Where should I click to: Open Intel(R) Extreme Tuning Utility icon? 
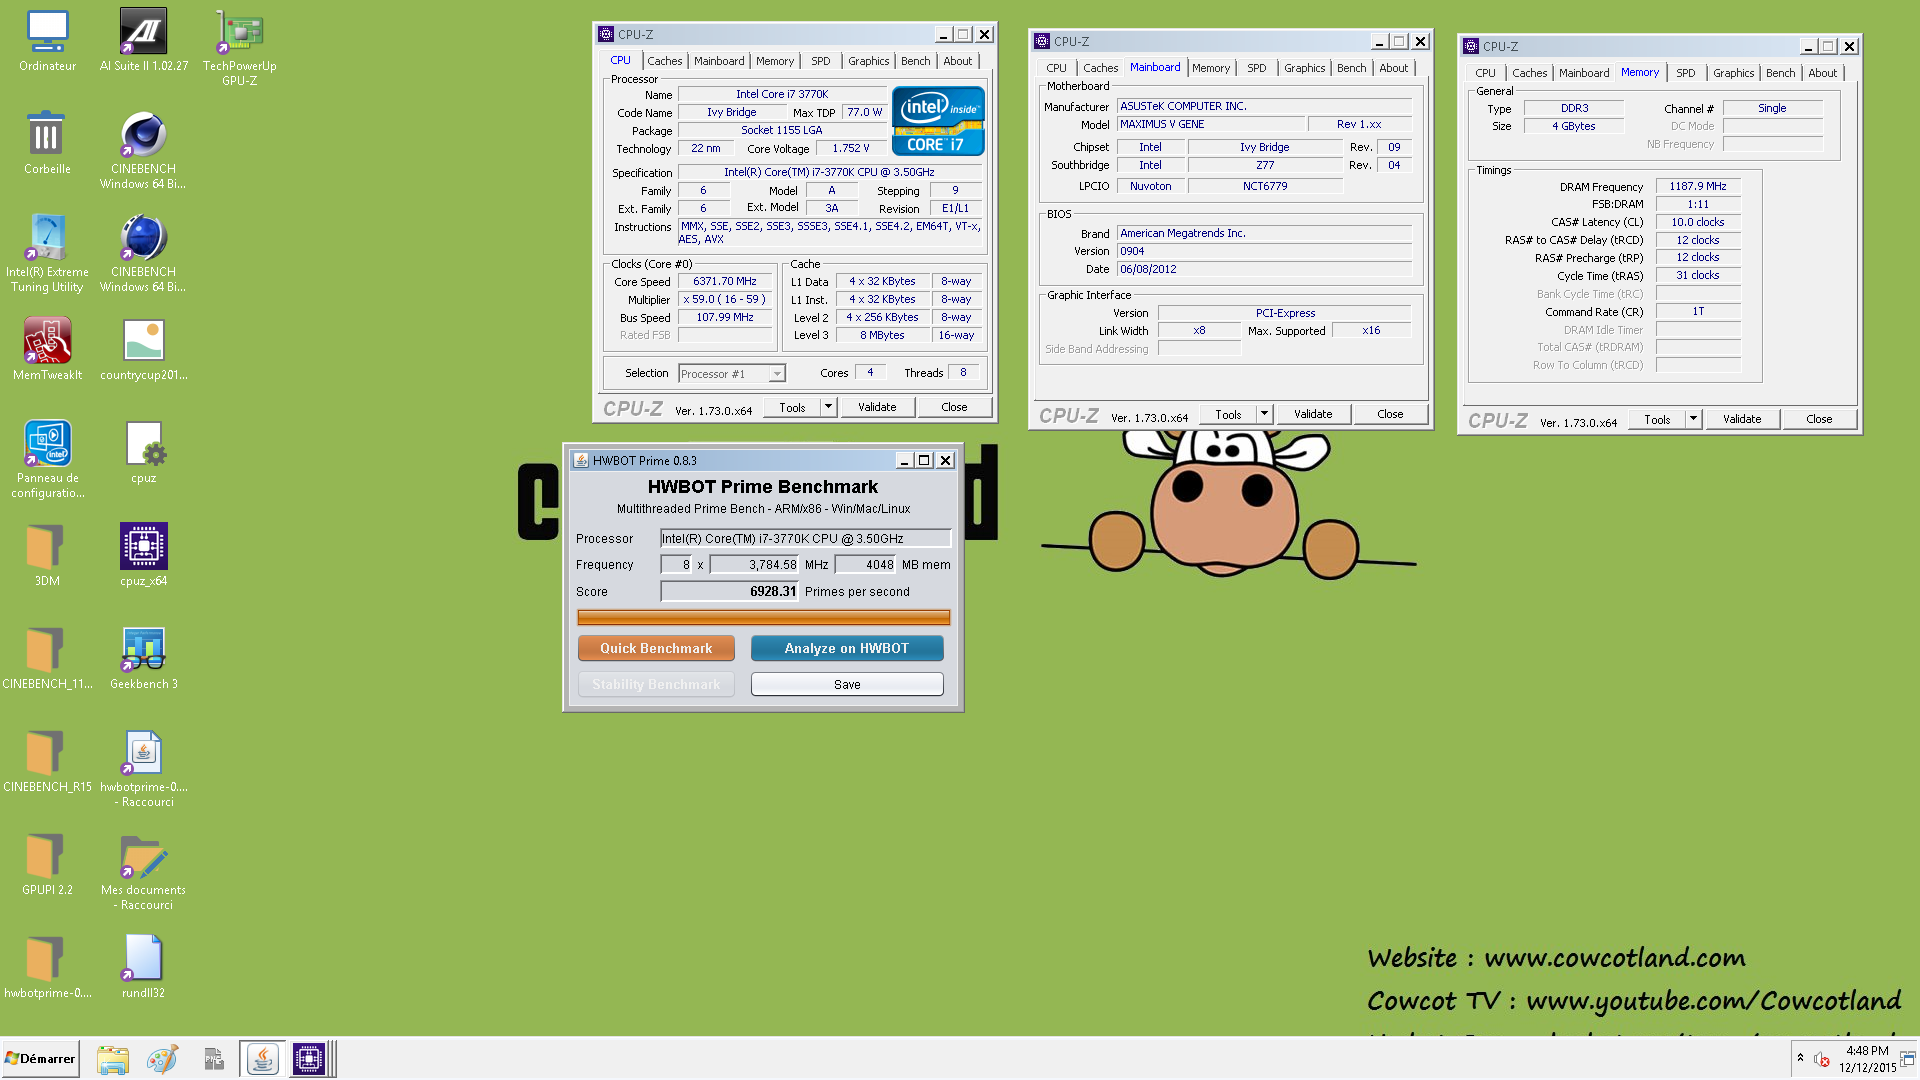point(47,253)
